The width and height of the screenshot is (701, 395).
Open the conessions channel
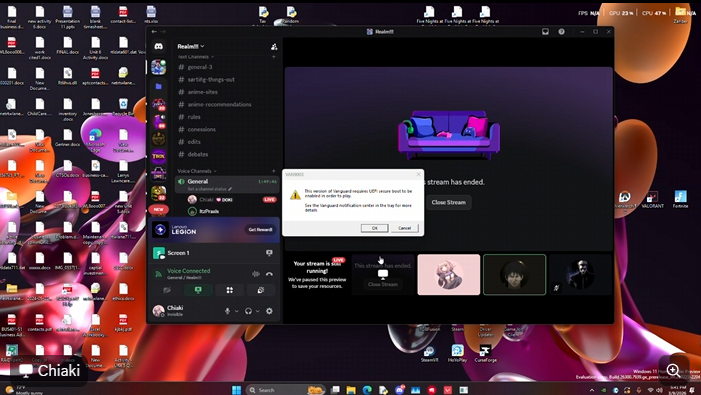[227, 129]
